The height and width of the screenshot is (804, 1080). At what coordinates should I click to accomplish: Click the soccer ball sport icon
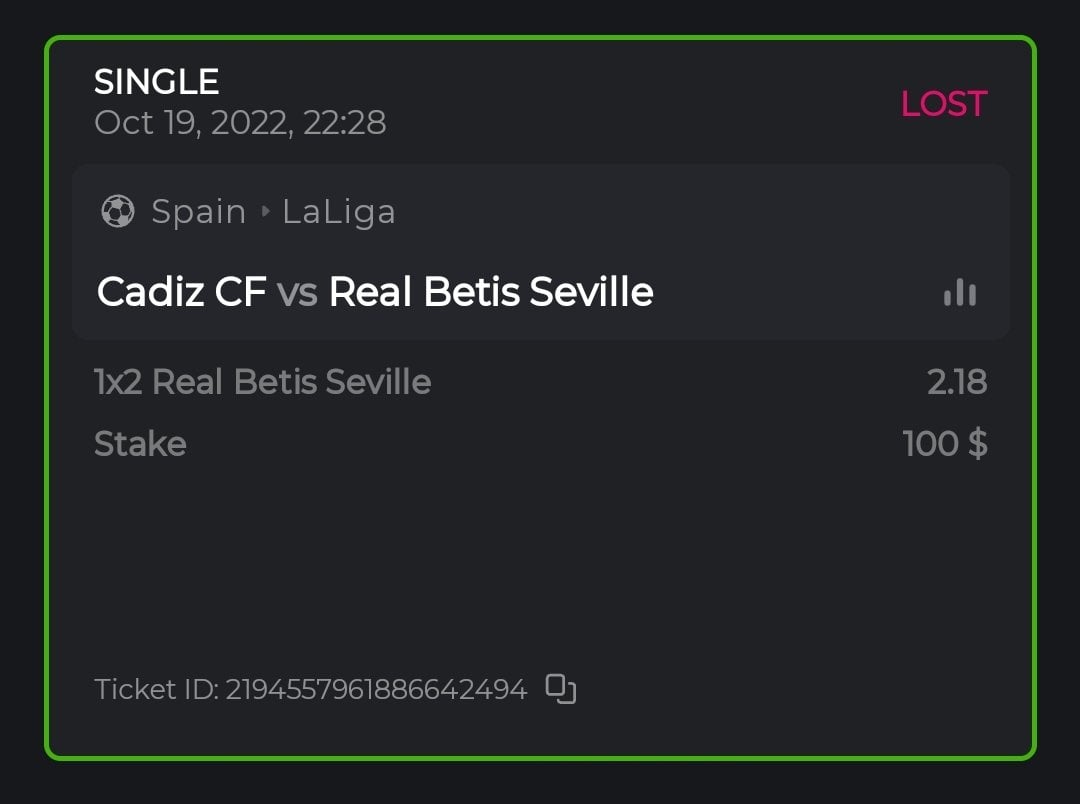click(x=118, y=211)
